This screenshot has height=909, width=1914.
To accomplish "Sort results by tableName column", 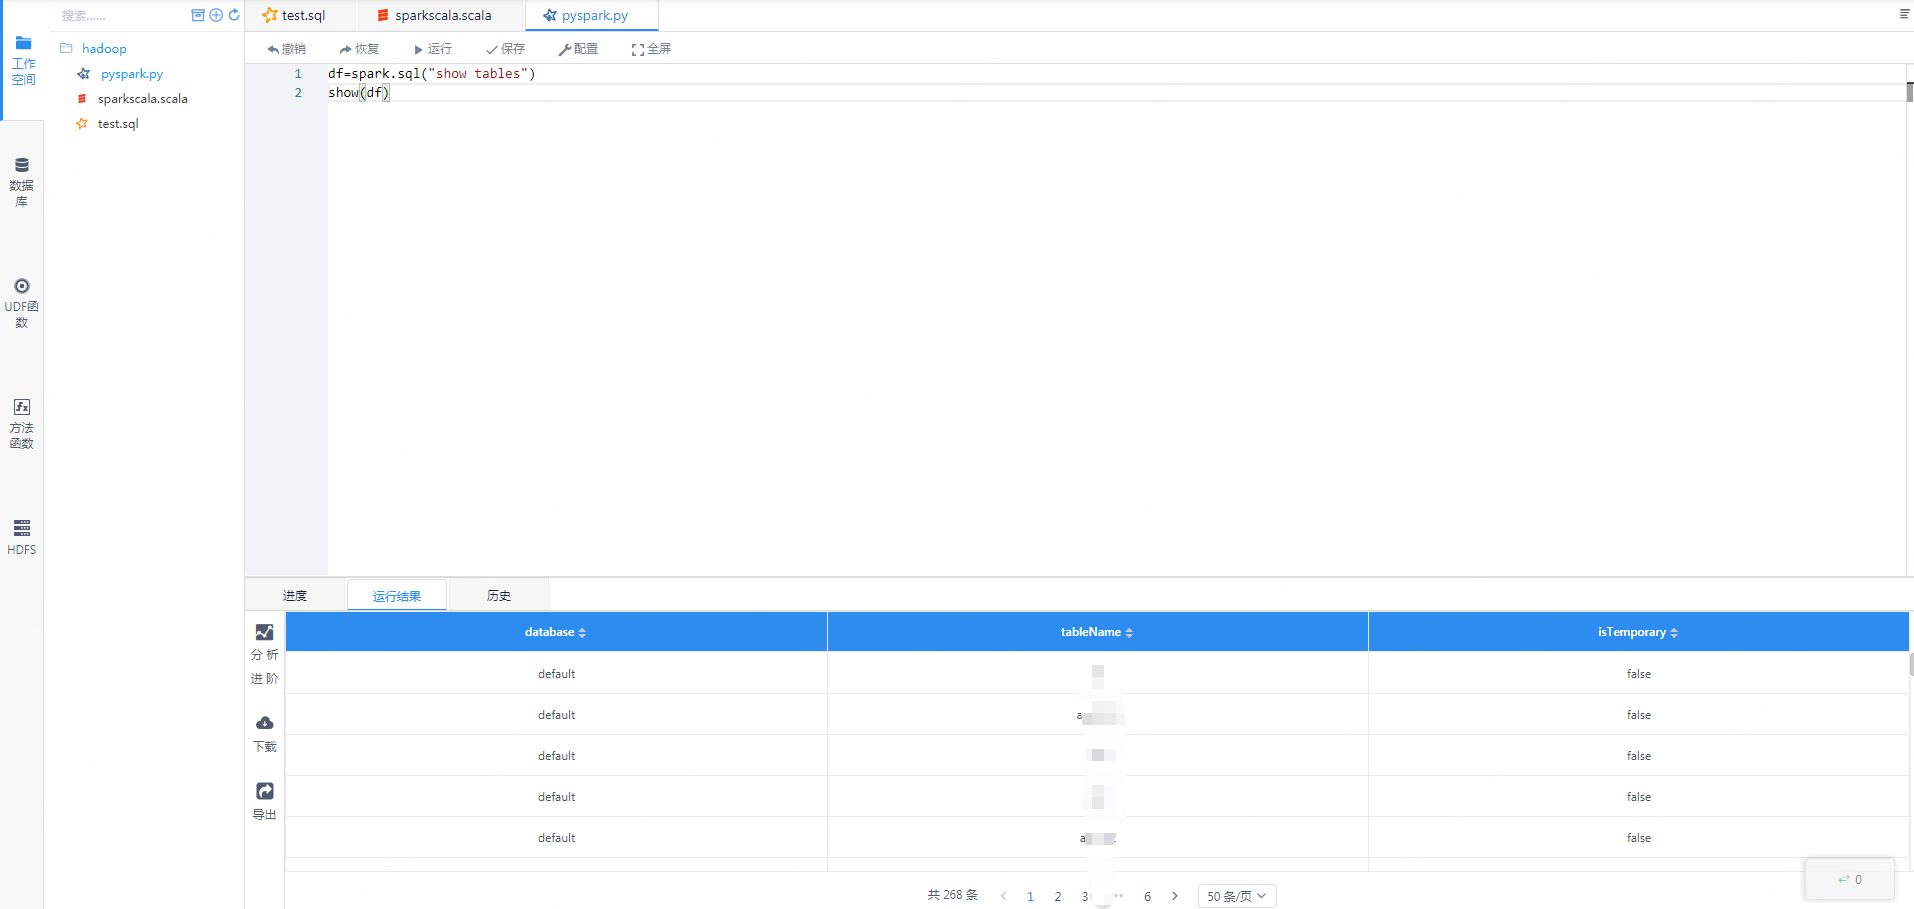I will pyautogui.click(x=1129, y=633).
